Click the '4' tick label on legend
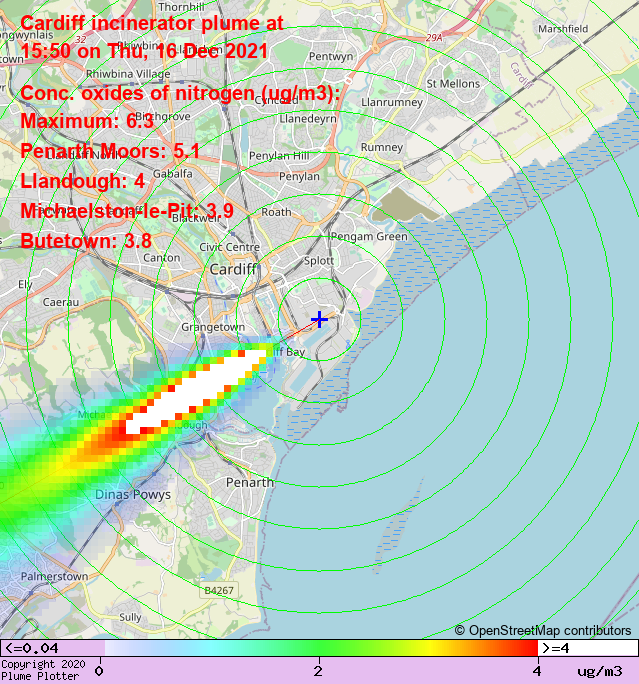 pos(537,671)
